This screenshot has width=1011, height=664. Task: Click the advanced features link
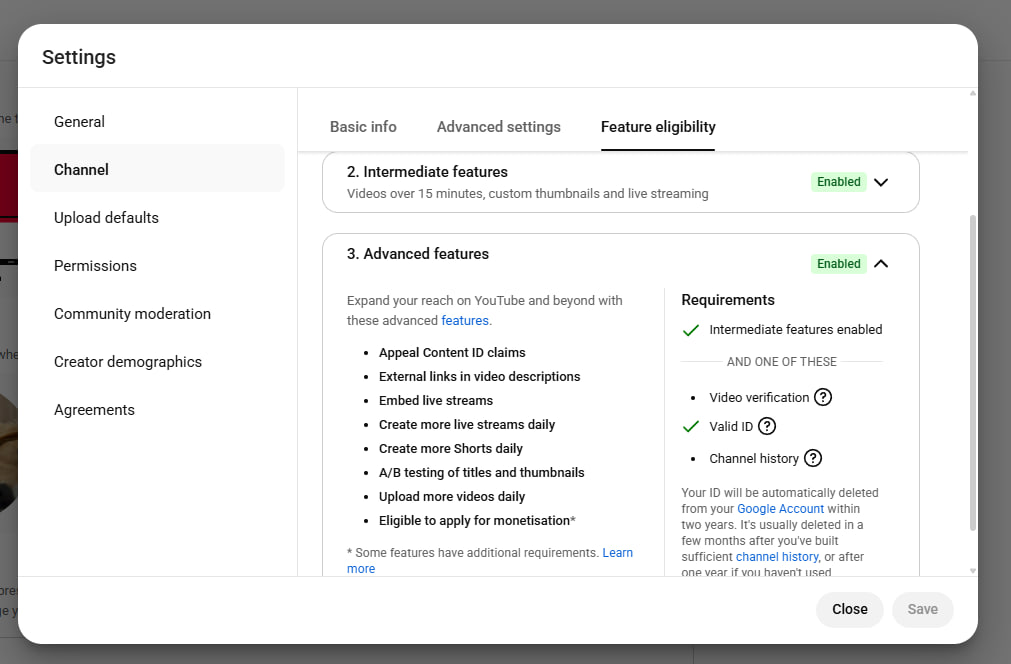click(465, 321)
